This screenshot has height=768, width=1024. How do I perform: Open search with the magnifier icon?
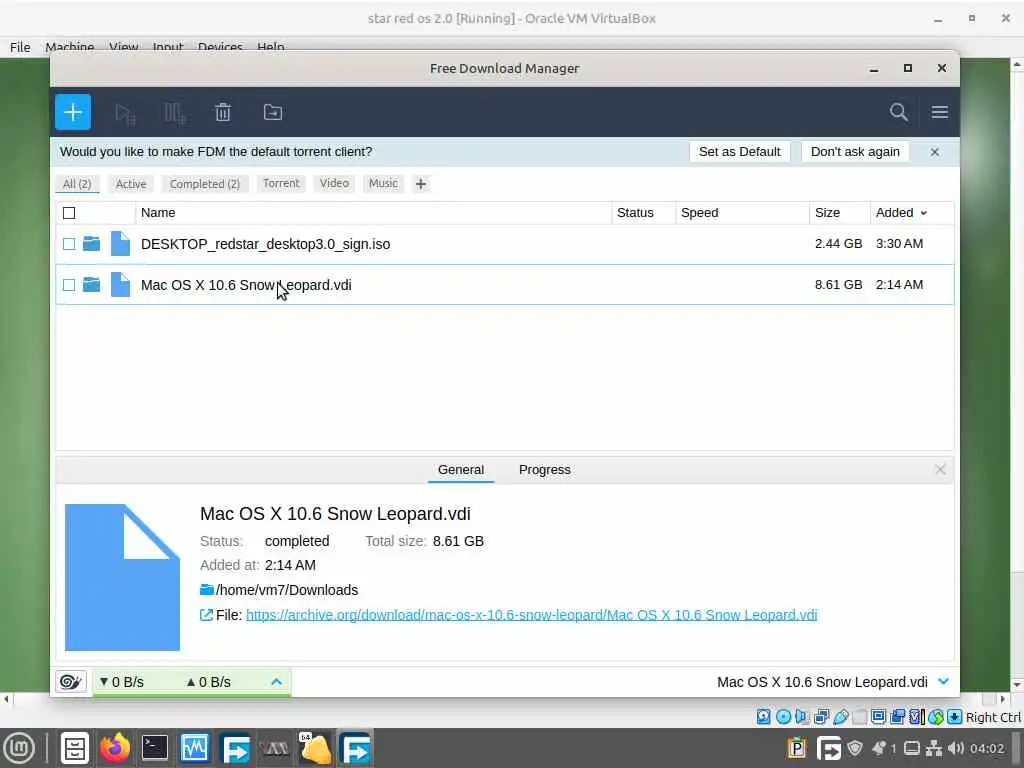pyautogui.click(x=899, y=112)
